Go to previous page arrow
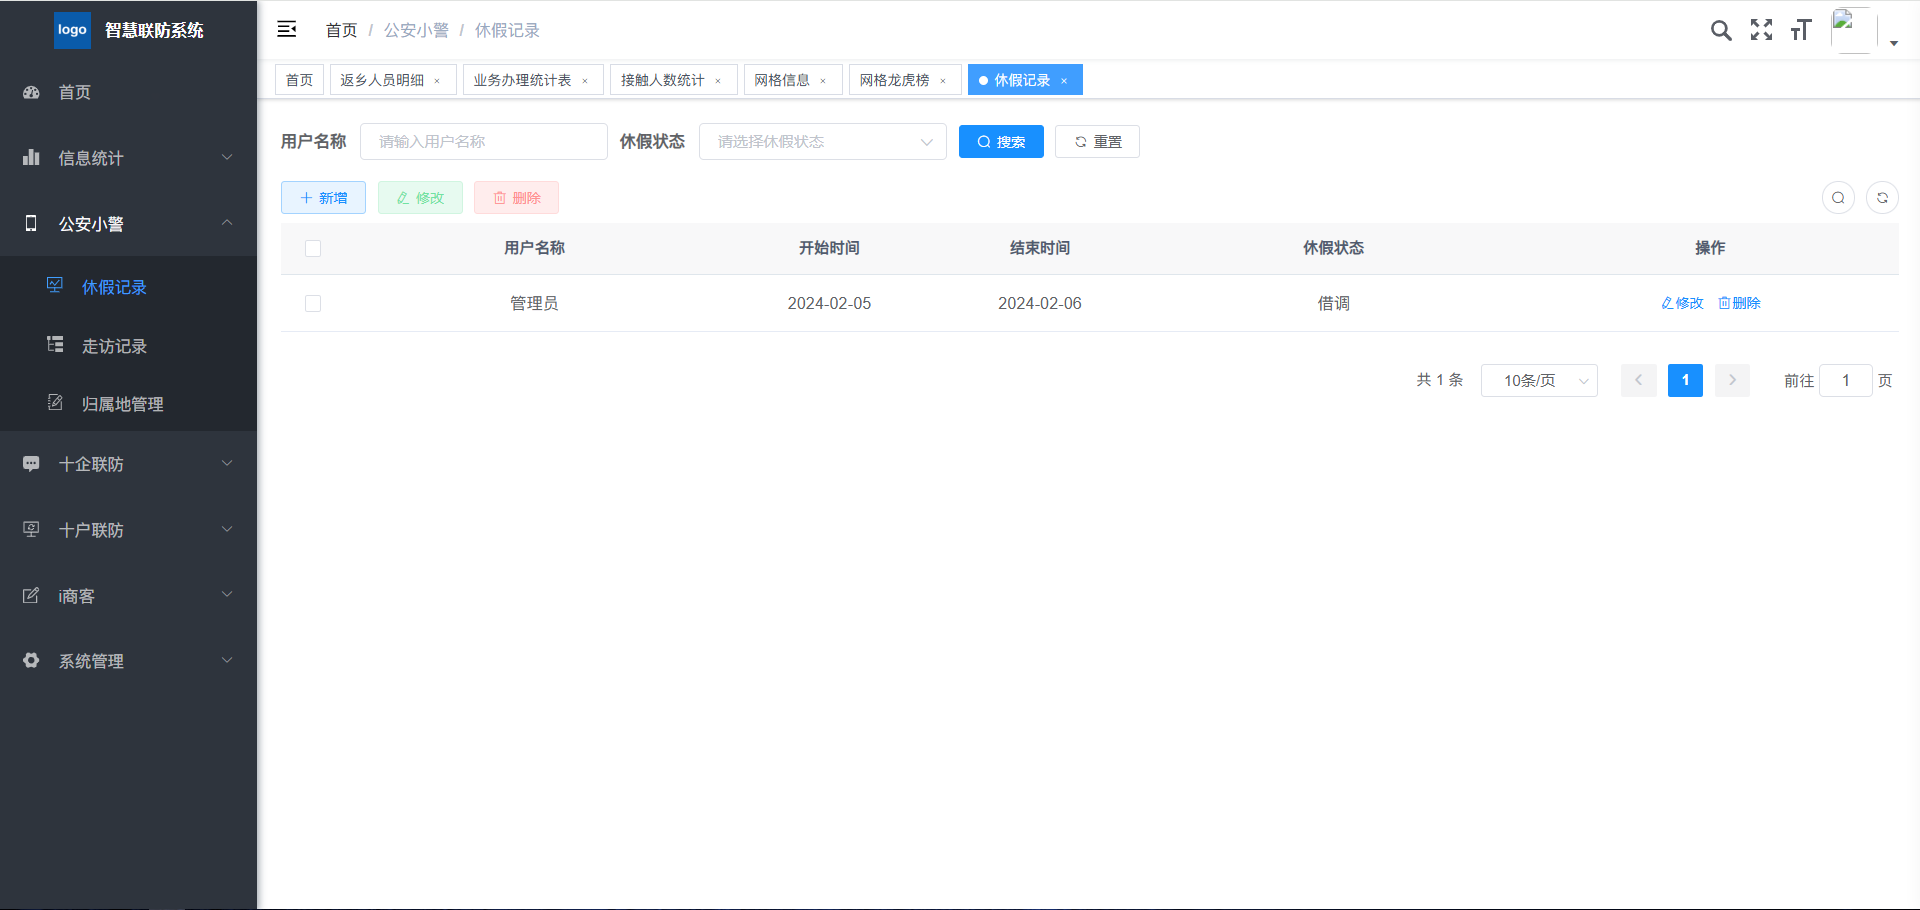 tap(1638, 380)
